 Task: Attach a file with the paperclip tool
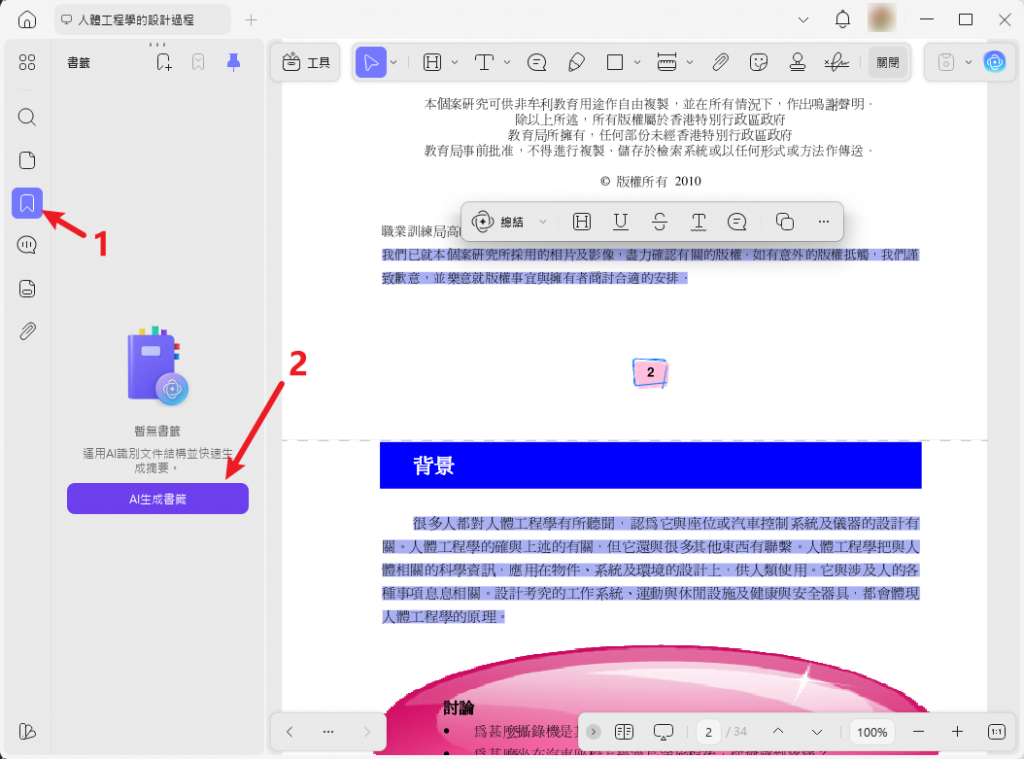720,61
